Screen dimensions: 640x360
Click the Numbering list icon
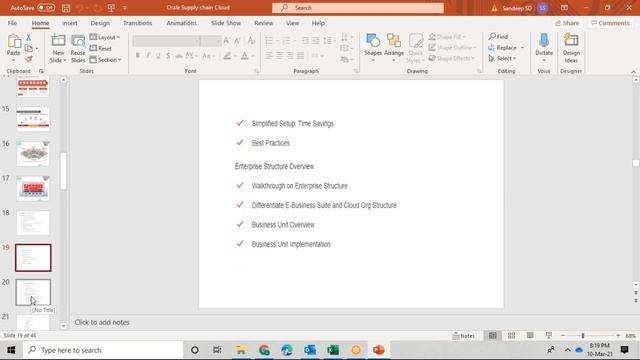(286, 41)
